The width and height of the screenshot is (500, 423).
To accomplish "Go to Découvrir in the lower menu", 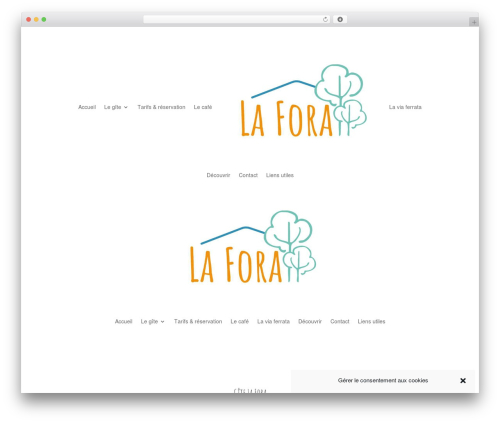I will click(x=310, y=321).
